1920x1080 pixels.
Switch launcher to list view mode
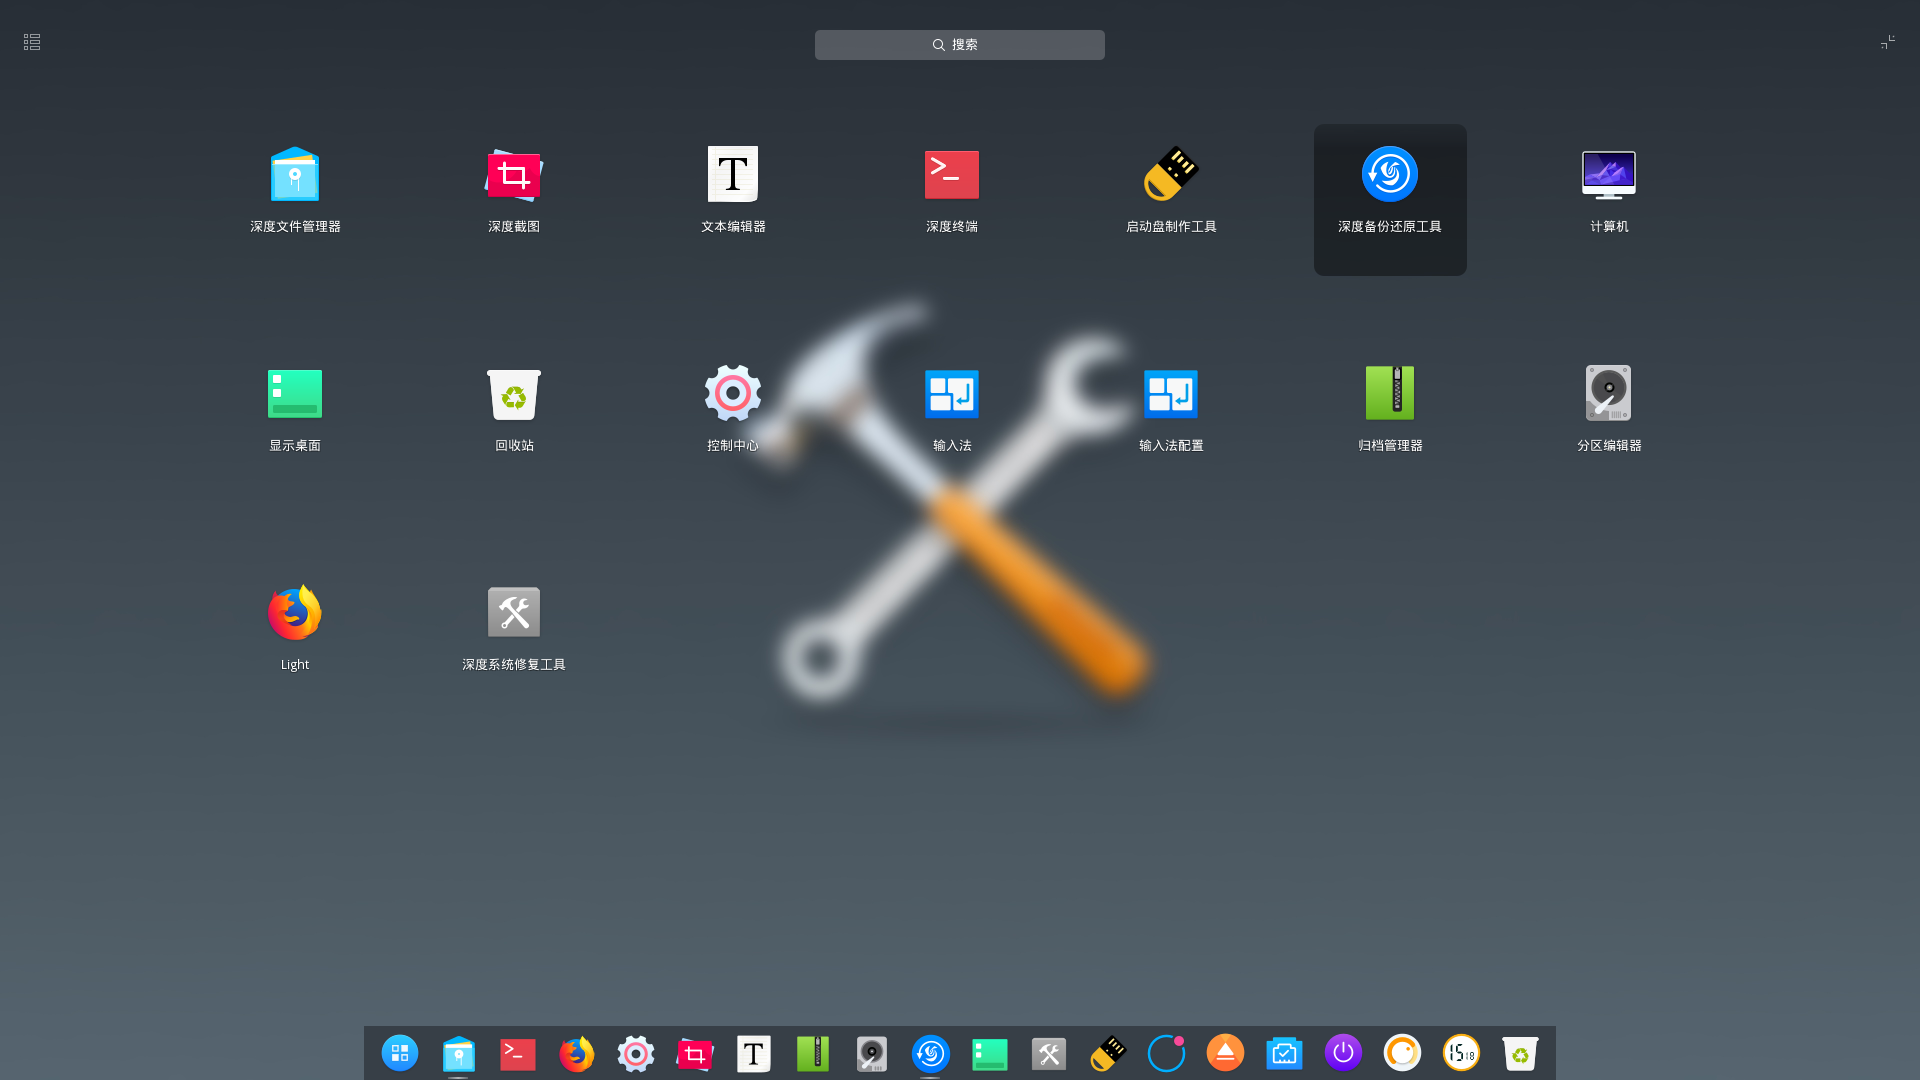point(31,42)
